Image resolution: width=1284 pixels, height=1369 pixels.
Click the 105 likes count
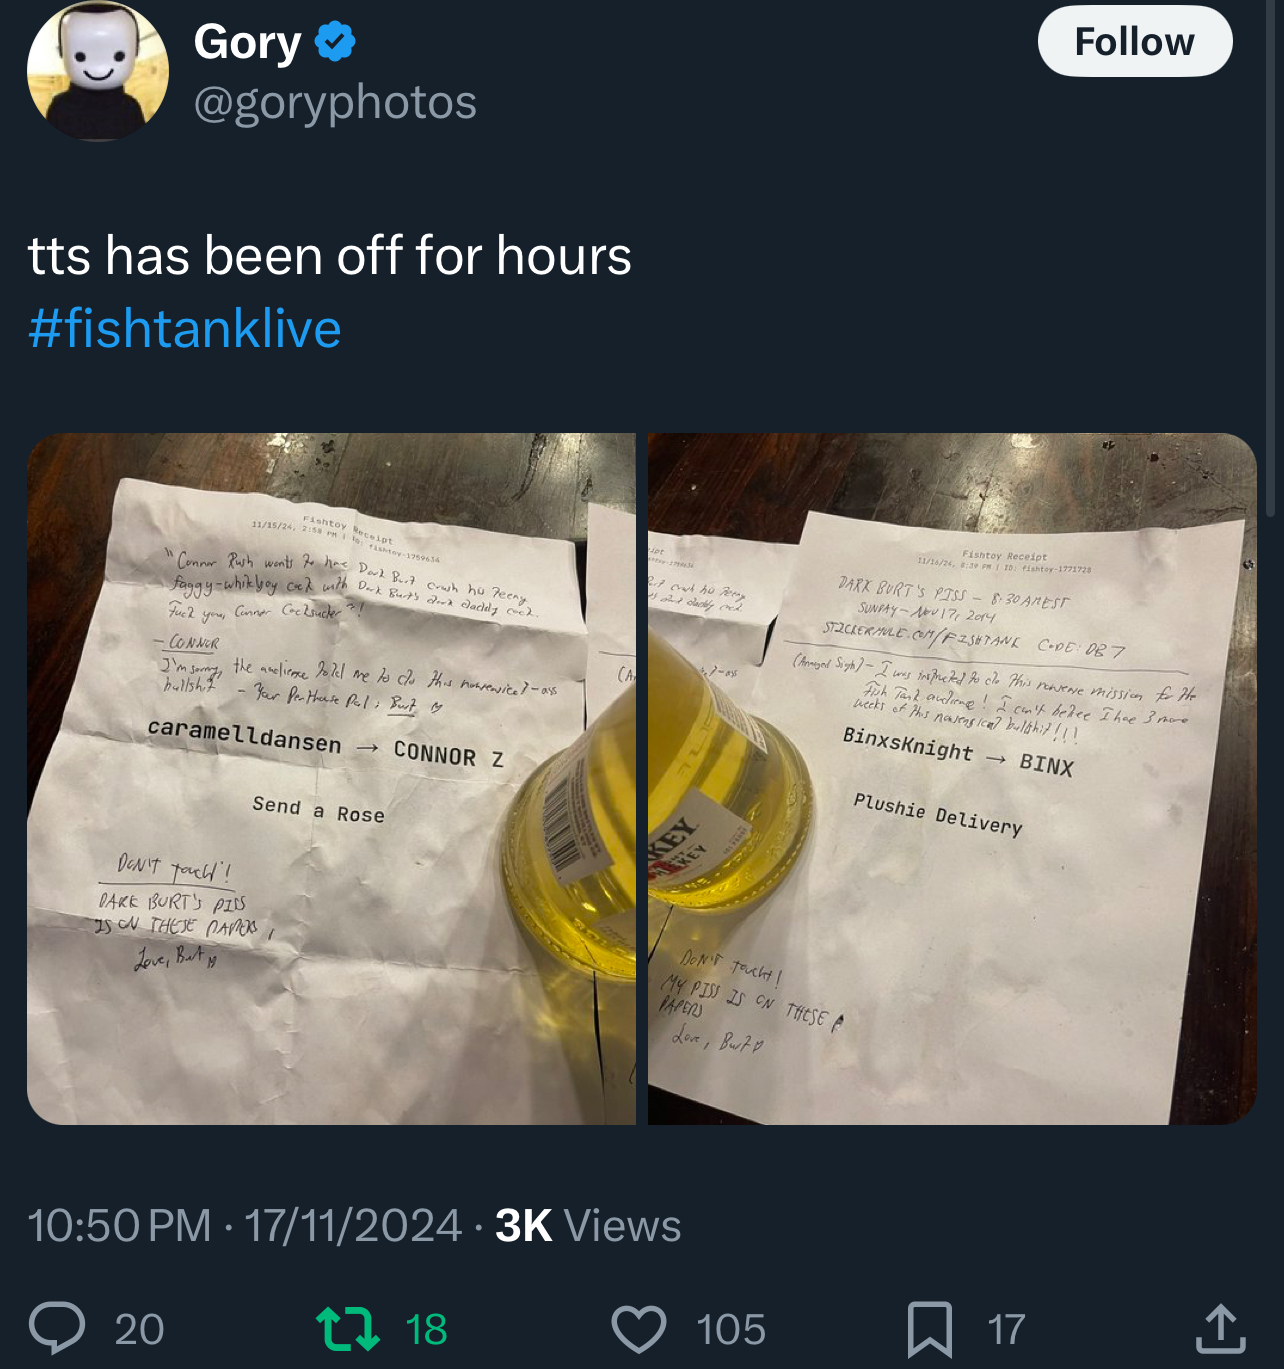(731, 1329)
